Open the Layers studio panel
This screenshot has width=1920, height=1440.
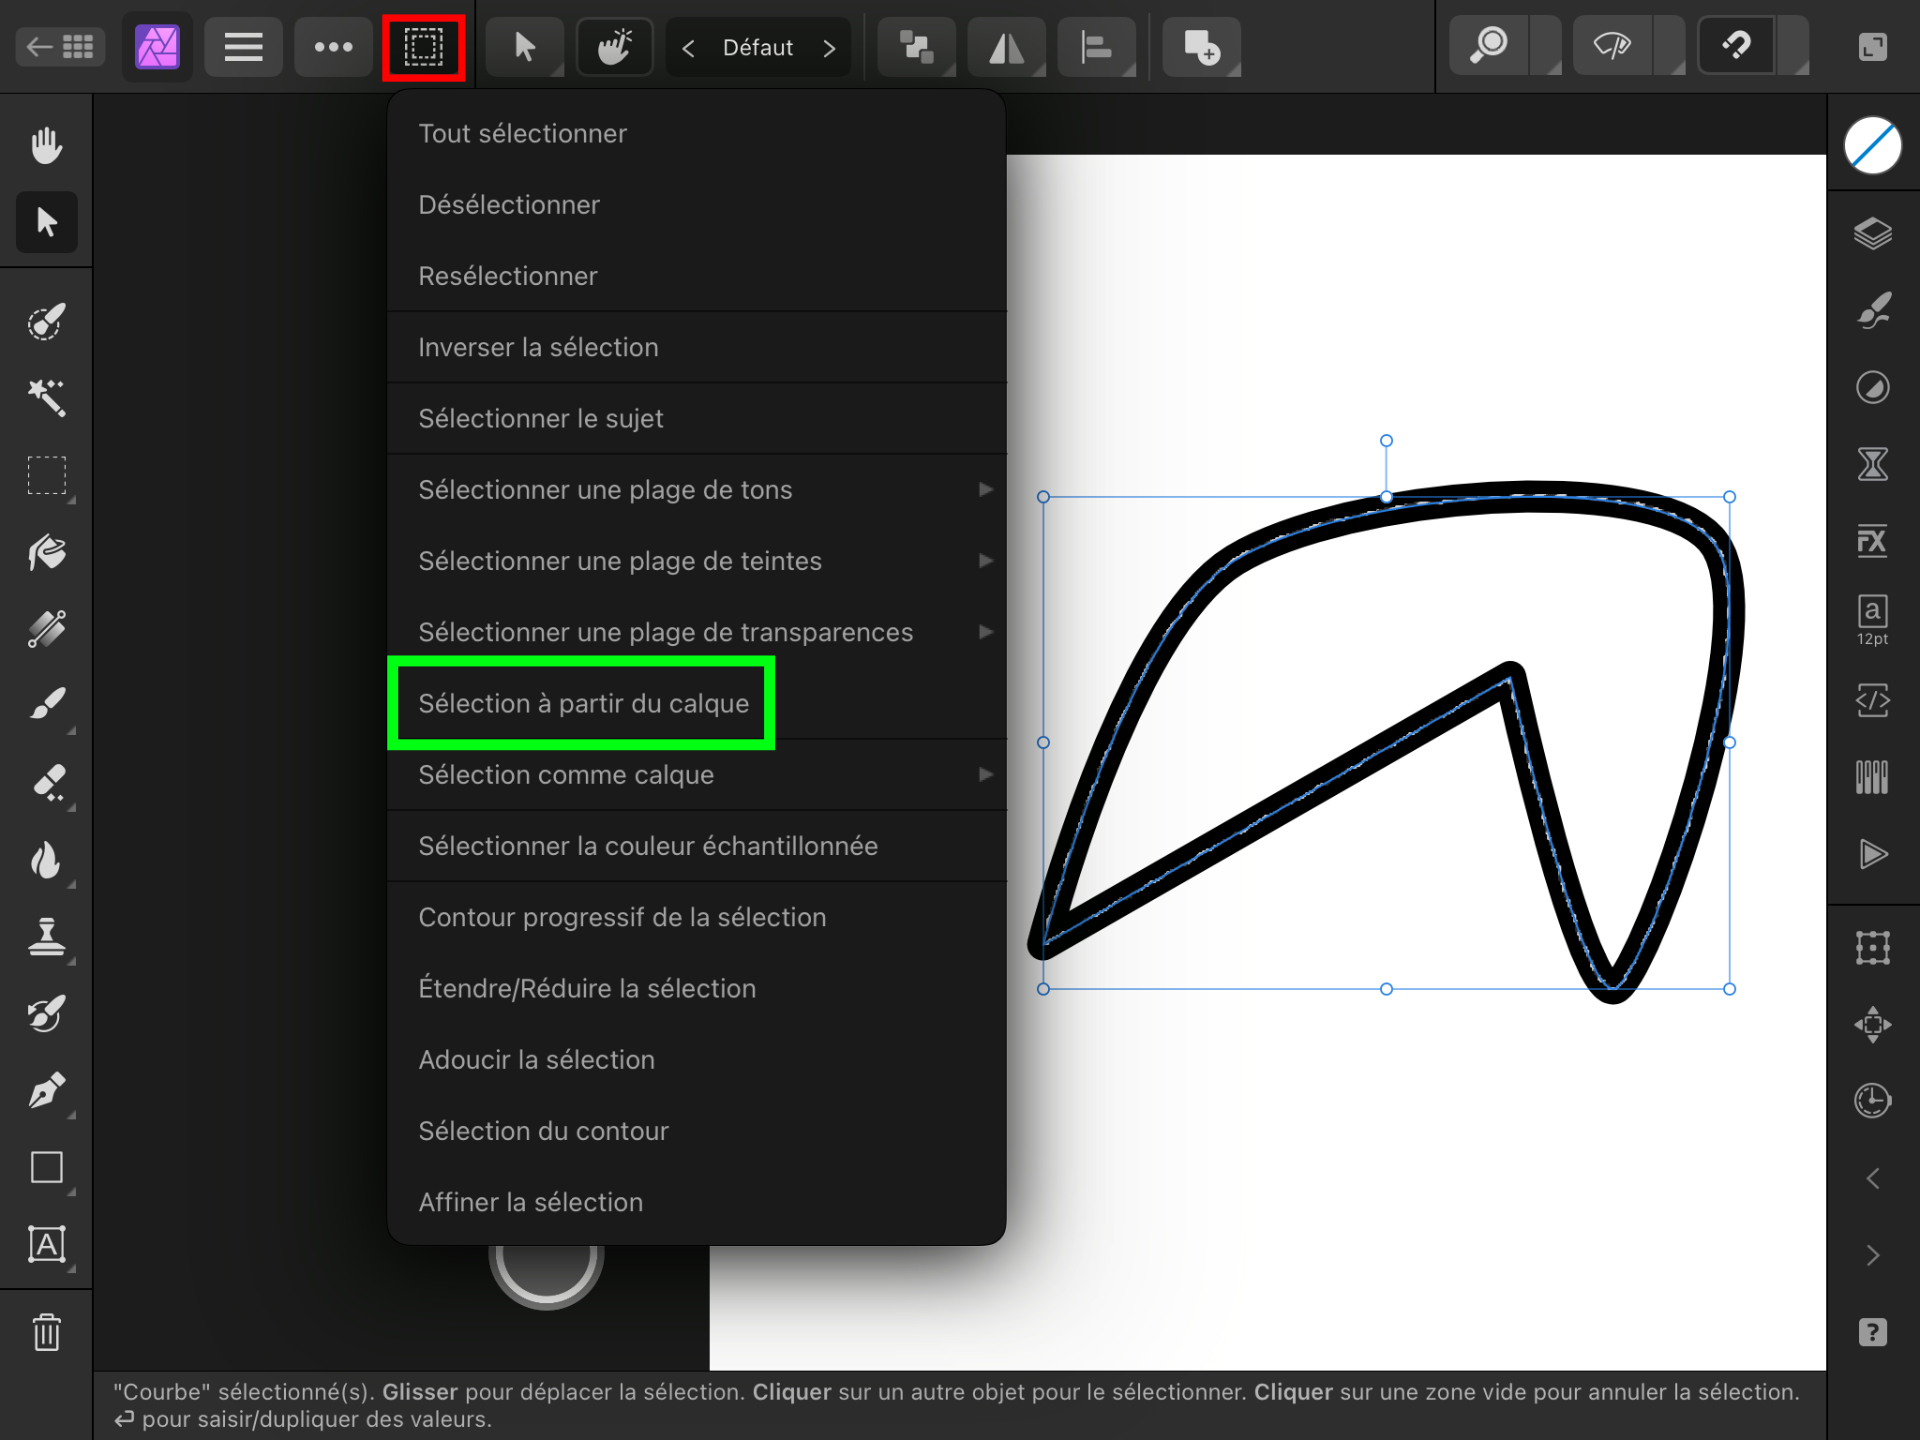tap(1872, 234)
